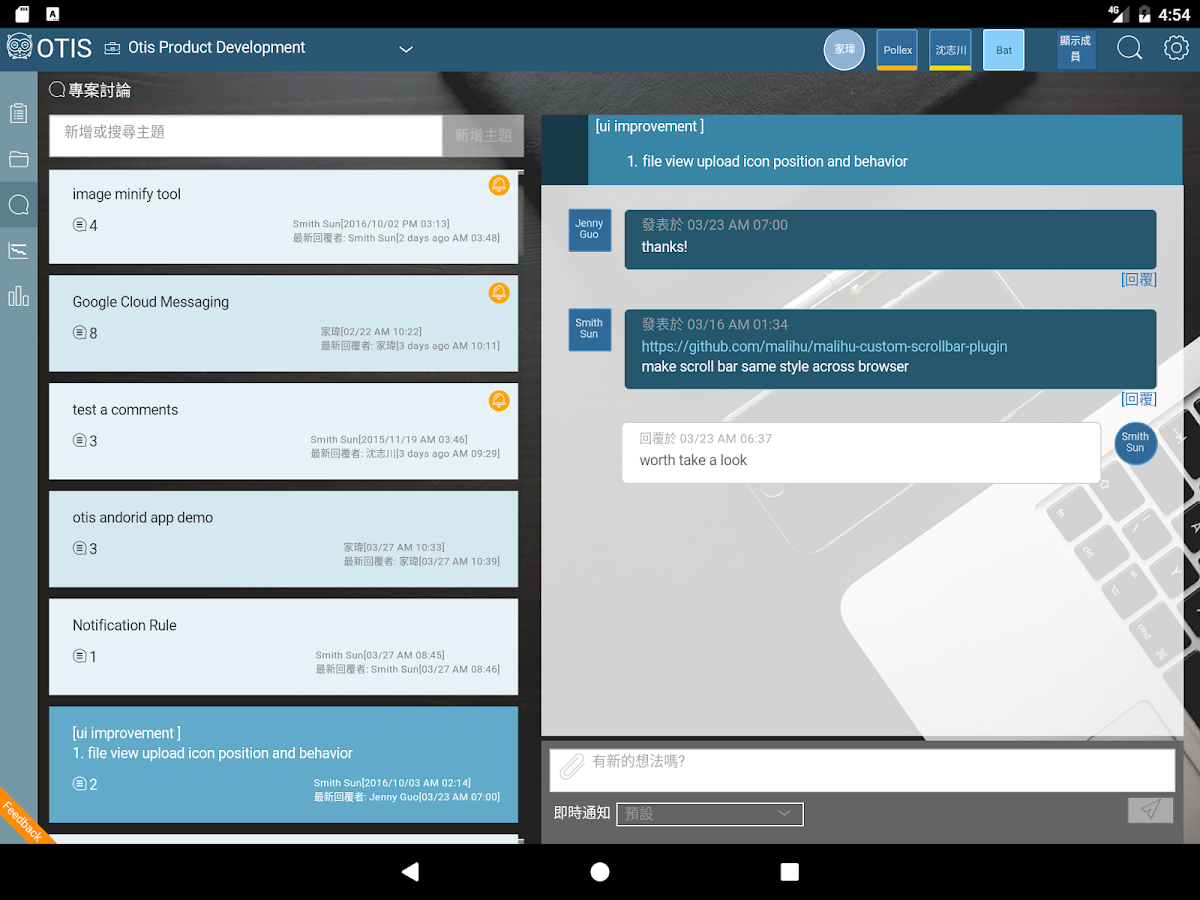
Task: Select the Bat member tab
Action: (1003, 50)
